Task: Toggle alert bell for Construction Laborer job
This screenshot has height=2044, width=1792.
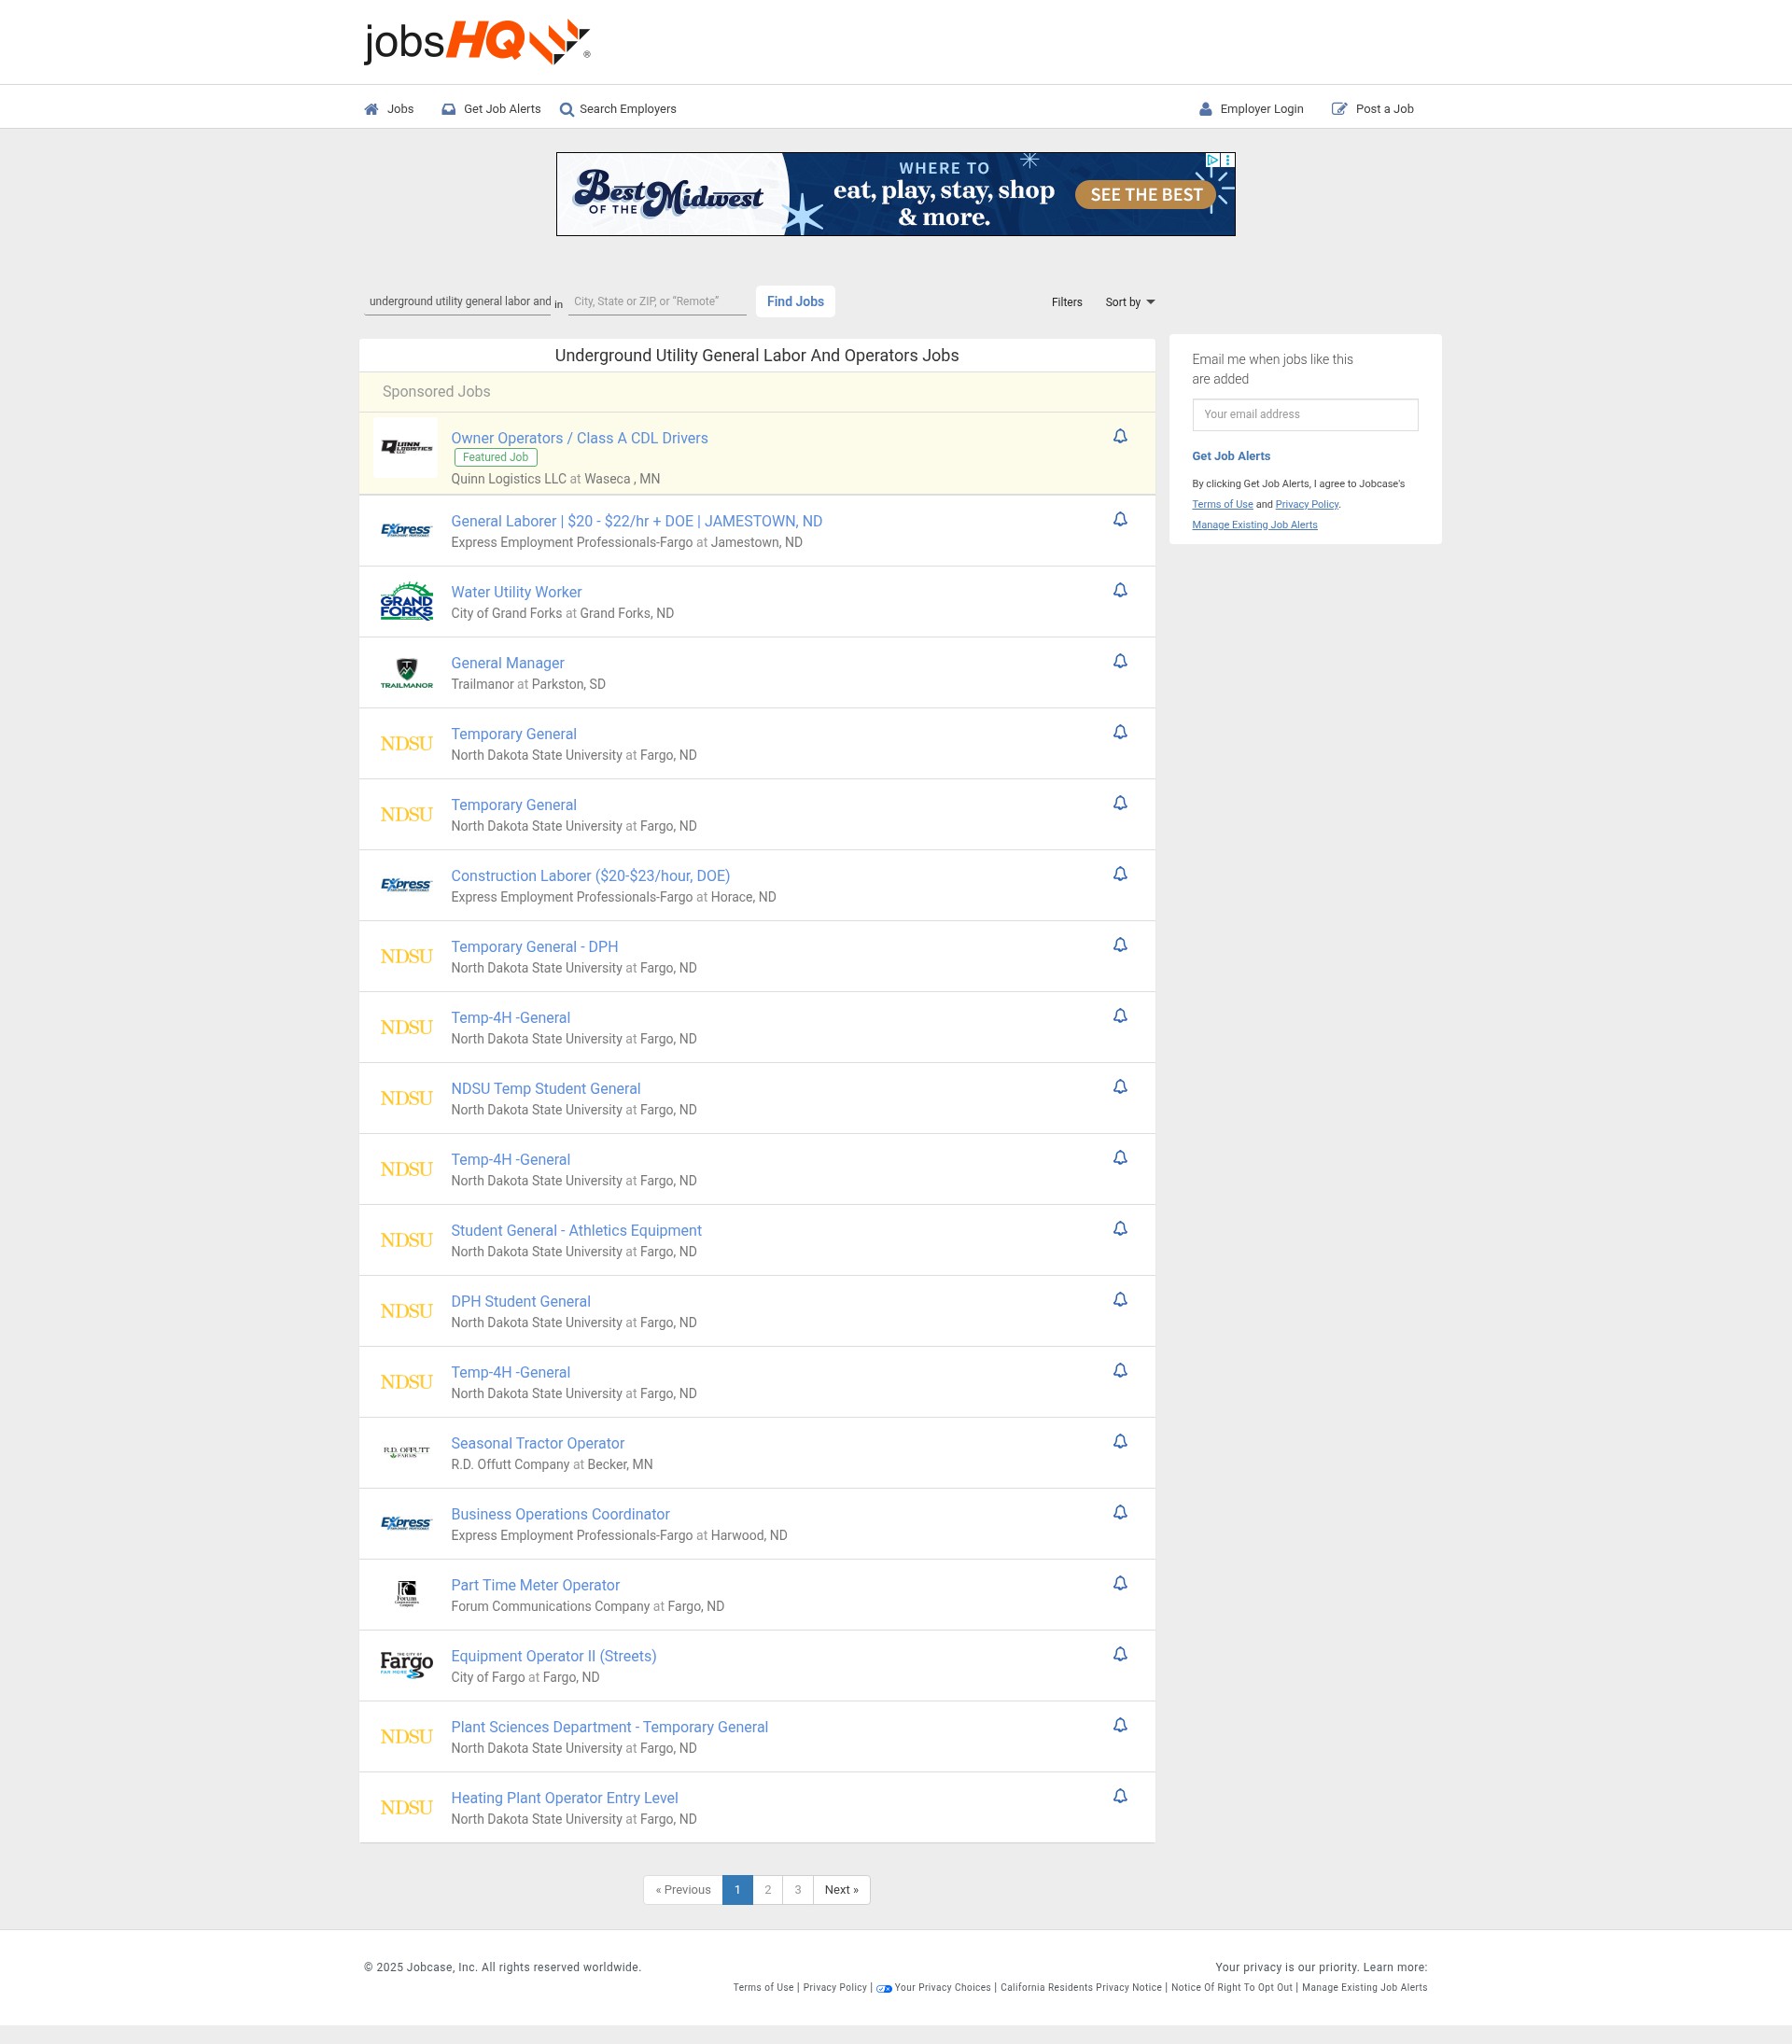Action: pos(1120,874)
